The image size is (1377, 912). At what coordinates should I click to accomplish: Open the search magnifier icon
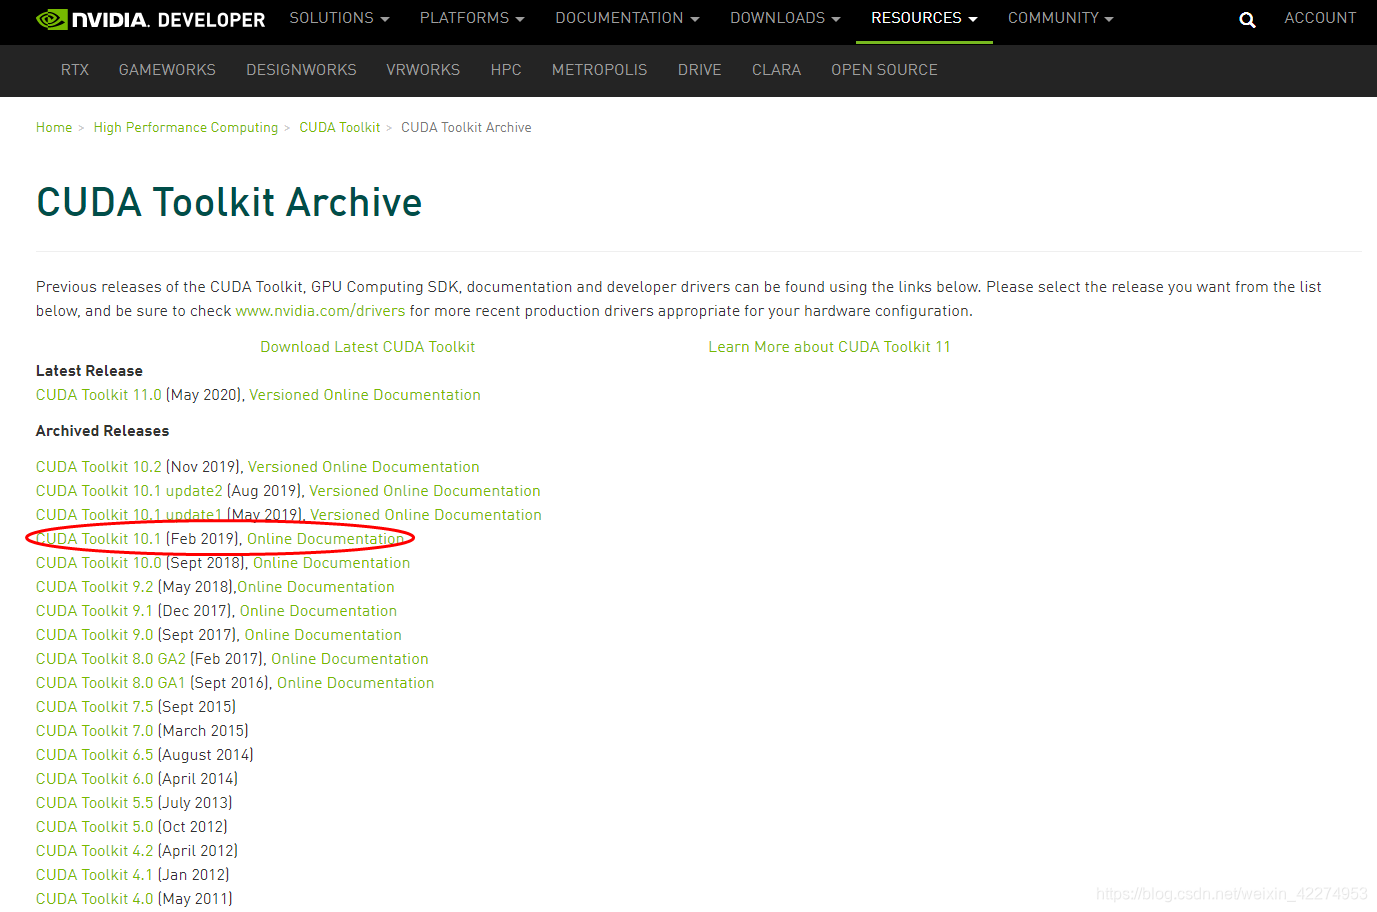pyautogui.click(x=1247, y=20)
